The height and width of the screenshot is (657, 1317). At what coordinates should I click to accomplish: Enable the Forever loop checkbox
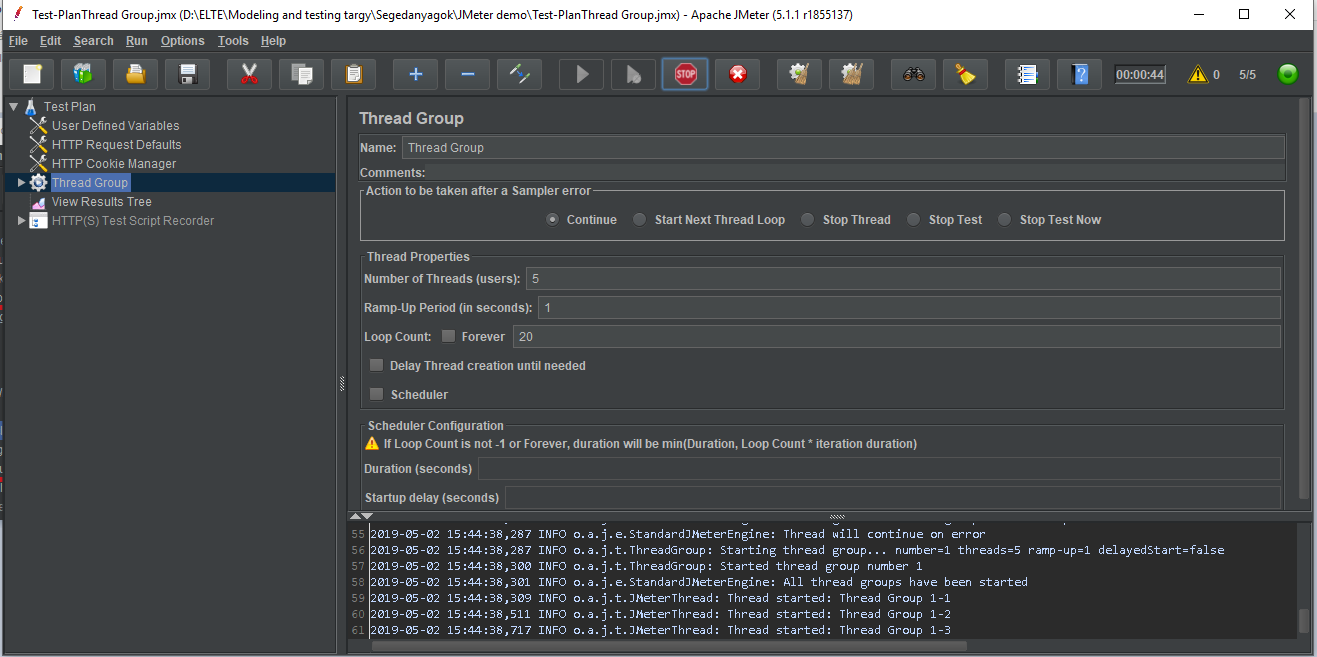pos(449,337)
